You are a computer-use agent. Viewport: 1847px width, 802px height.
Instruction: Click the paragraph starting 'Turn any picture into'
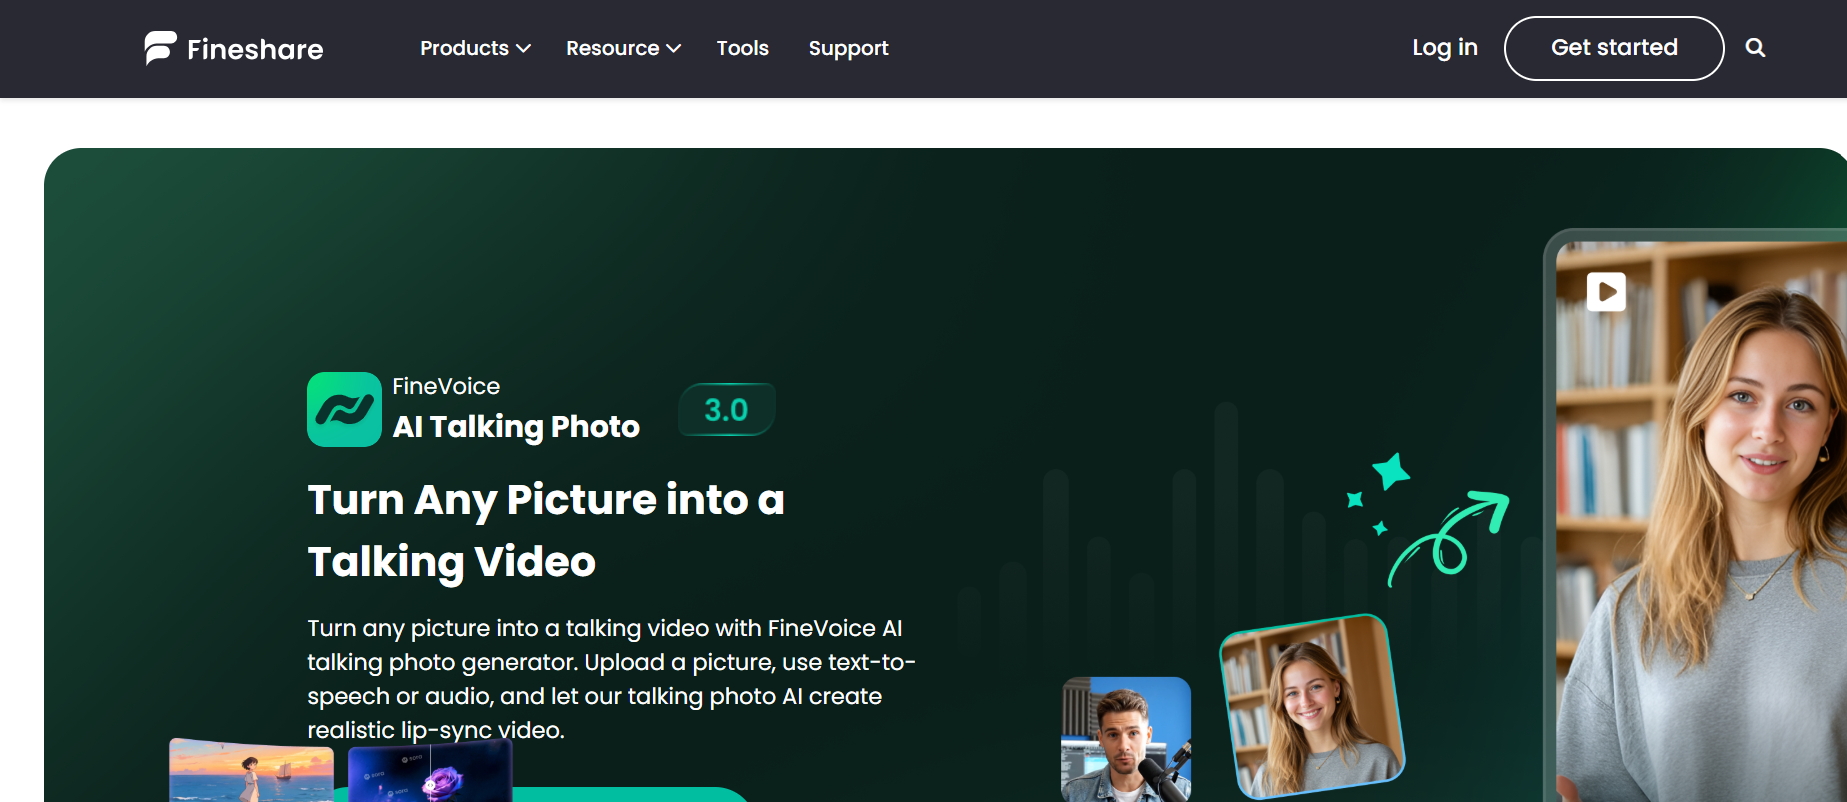coord(612,679)
